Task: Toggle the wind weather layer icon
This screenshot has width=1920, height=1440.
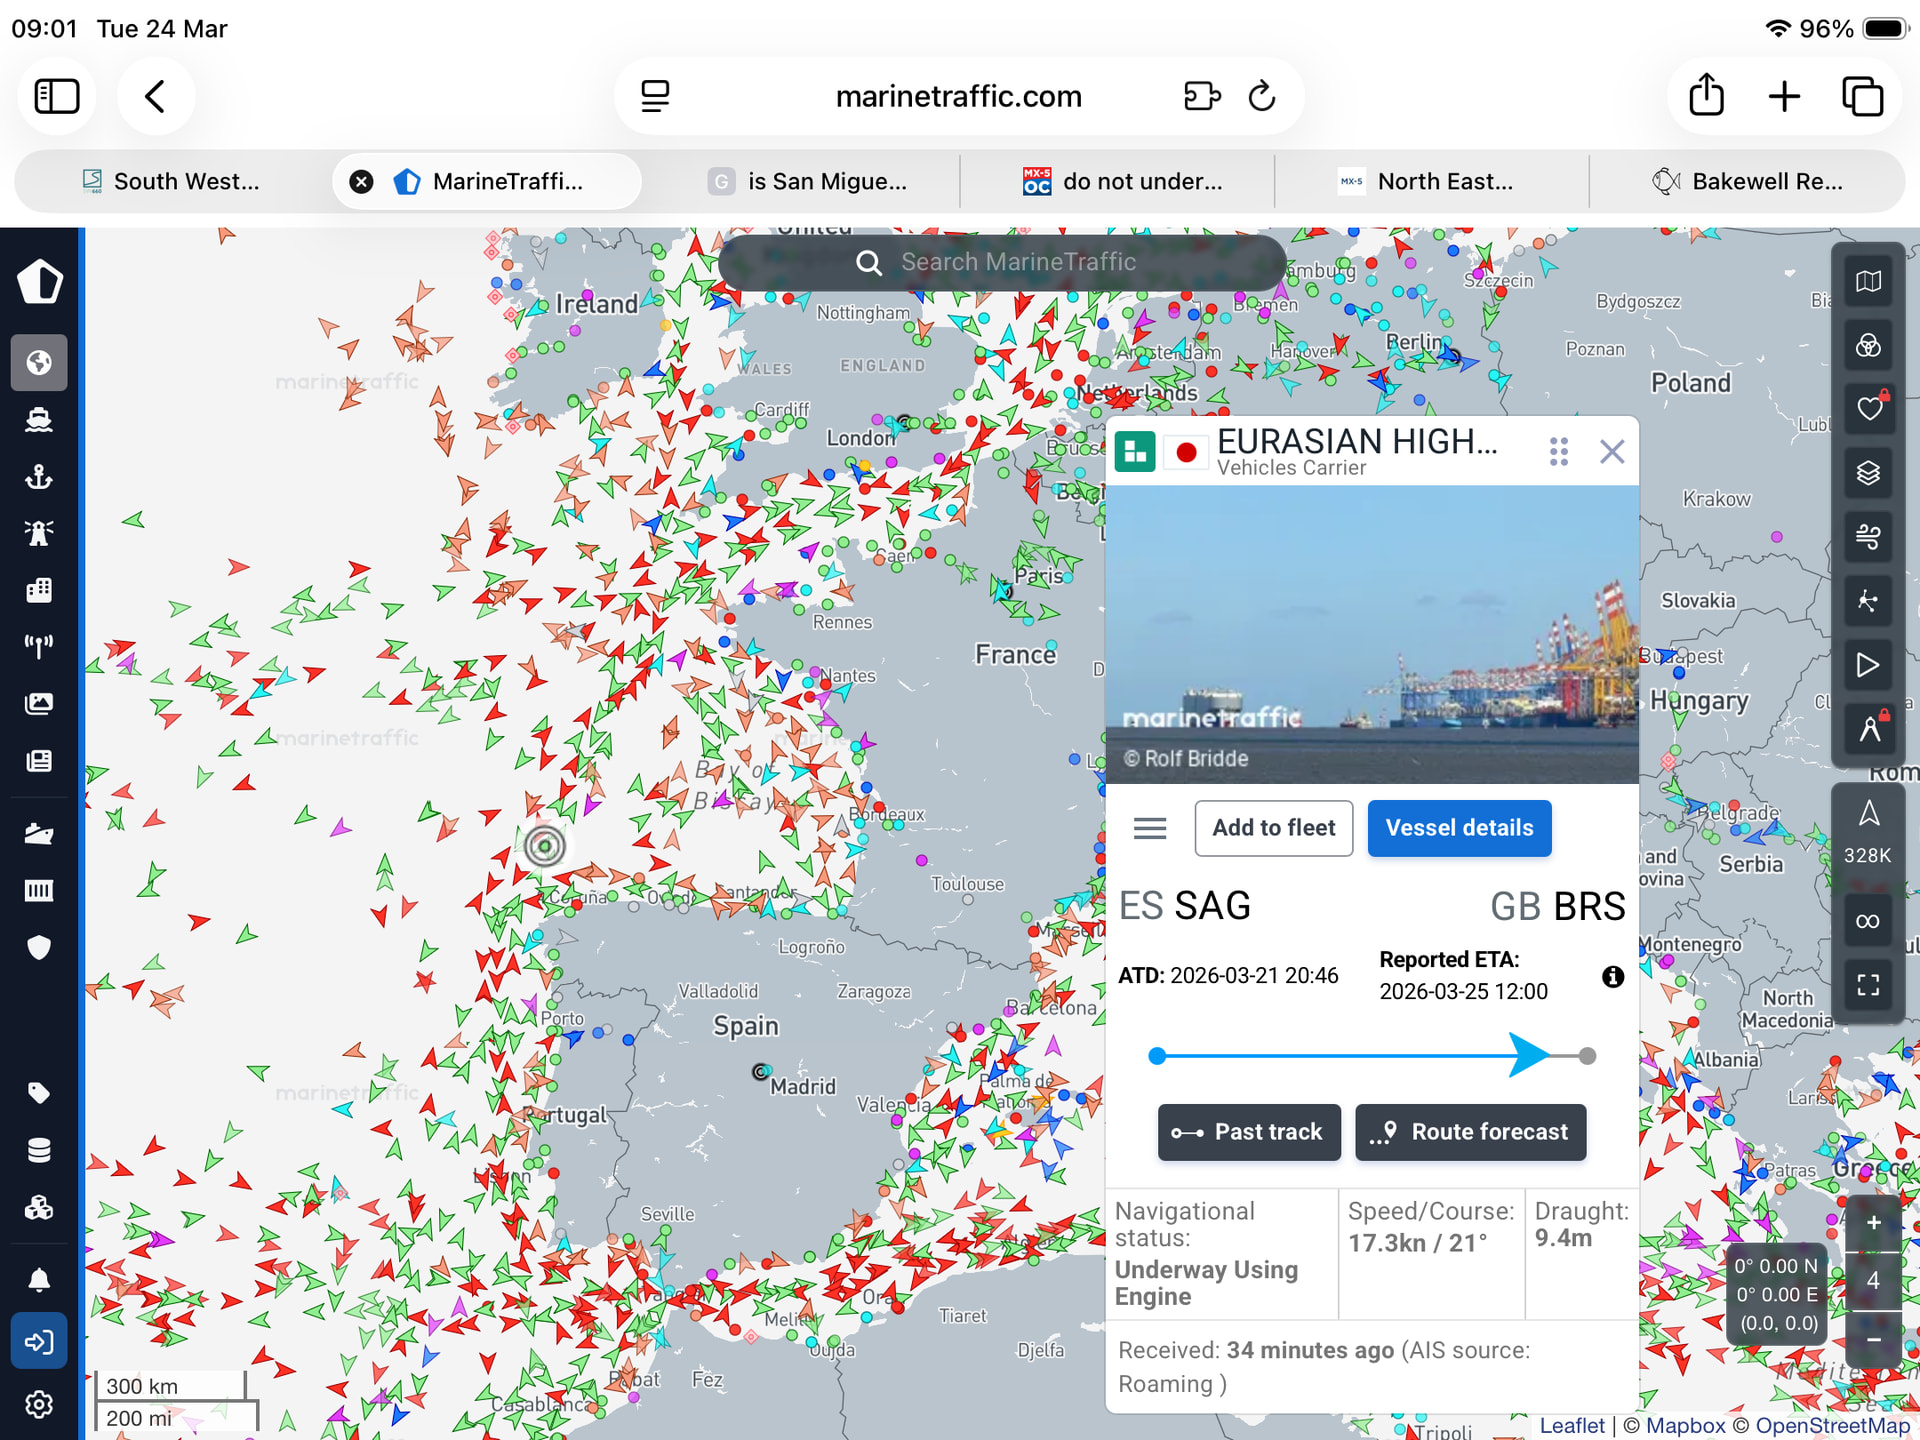Action: [1868, 537]
